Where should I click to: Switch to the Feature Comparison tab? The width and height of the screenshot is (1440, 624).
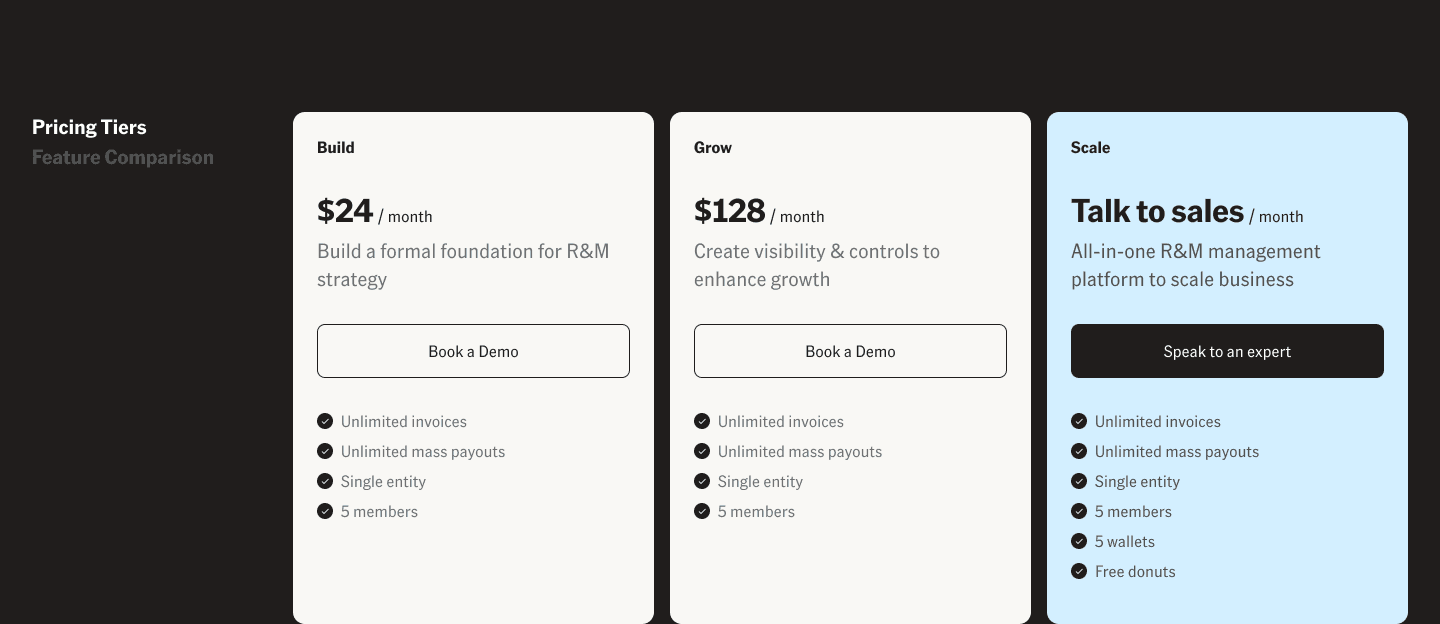tap(123, 157)
